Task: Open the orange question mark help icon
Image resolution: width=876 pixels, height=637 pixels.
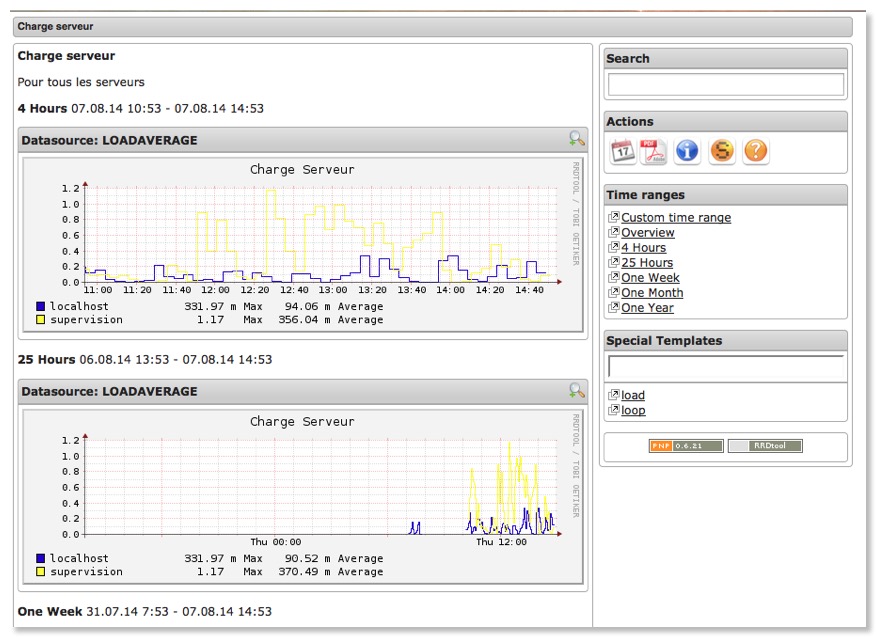Action: 756,151
